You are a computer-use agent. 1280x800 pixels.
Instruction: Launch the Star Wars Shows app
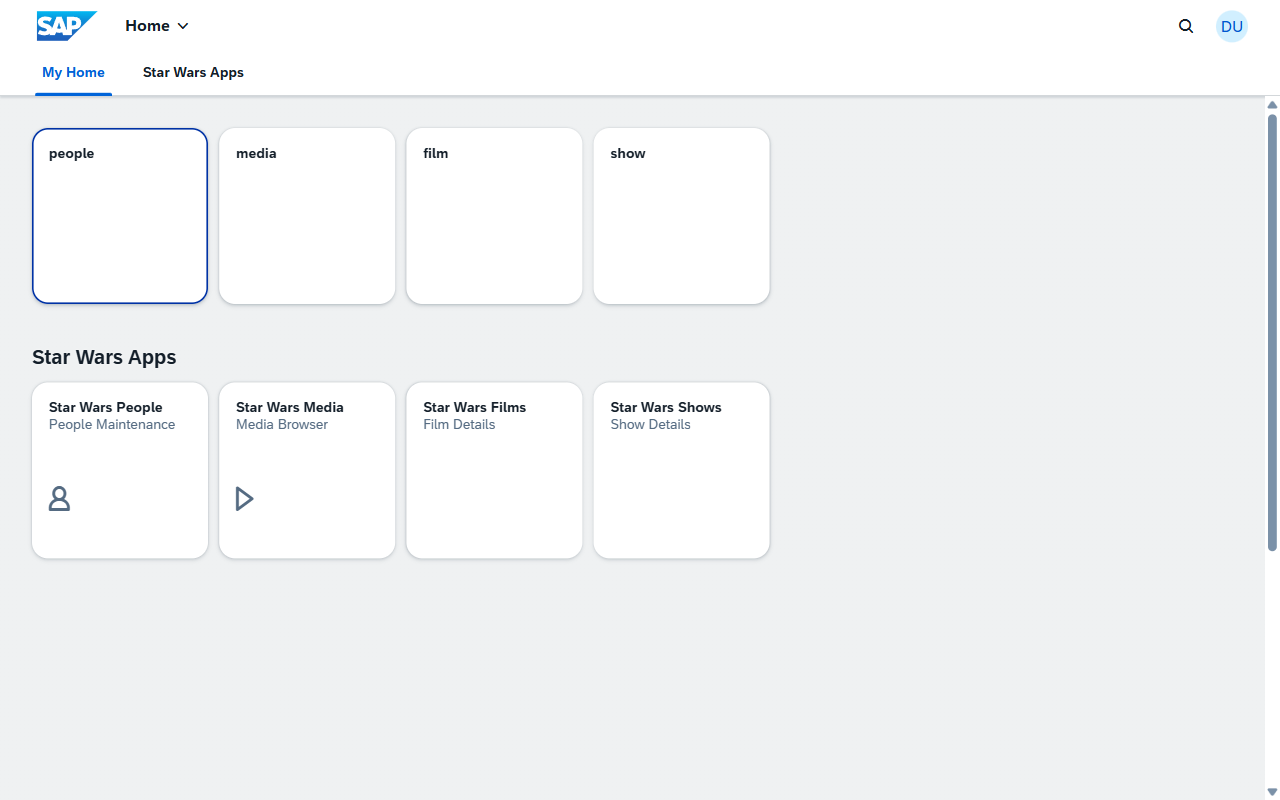pyautogui.click(x=681, y=470)
